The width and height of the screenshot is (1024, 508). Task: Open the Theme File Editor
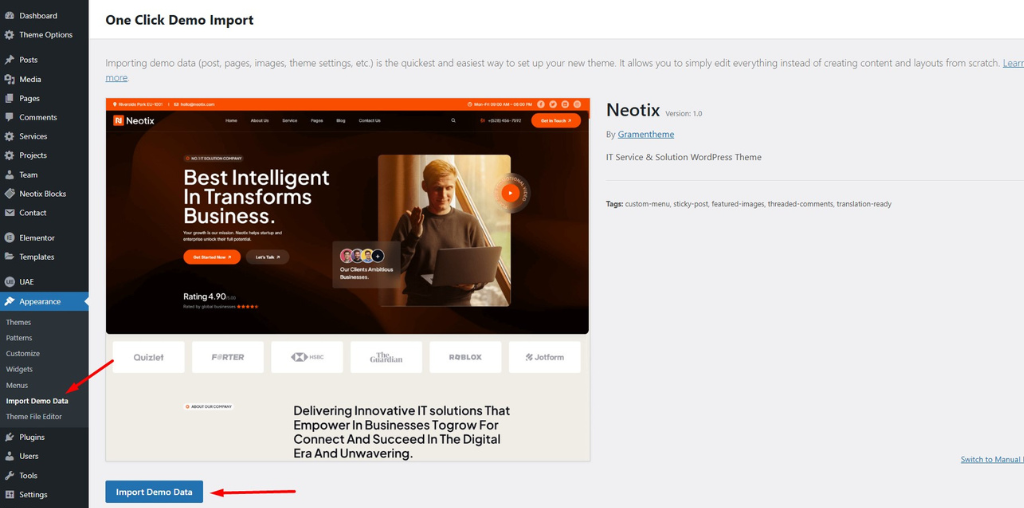tap(34, 416)
